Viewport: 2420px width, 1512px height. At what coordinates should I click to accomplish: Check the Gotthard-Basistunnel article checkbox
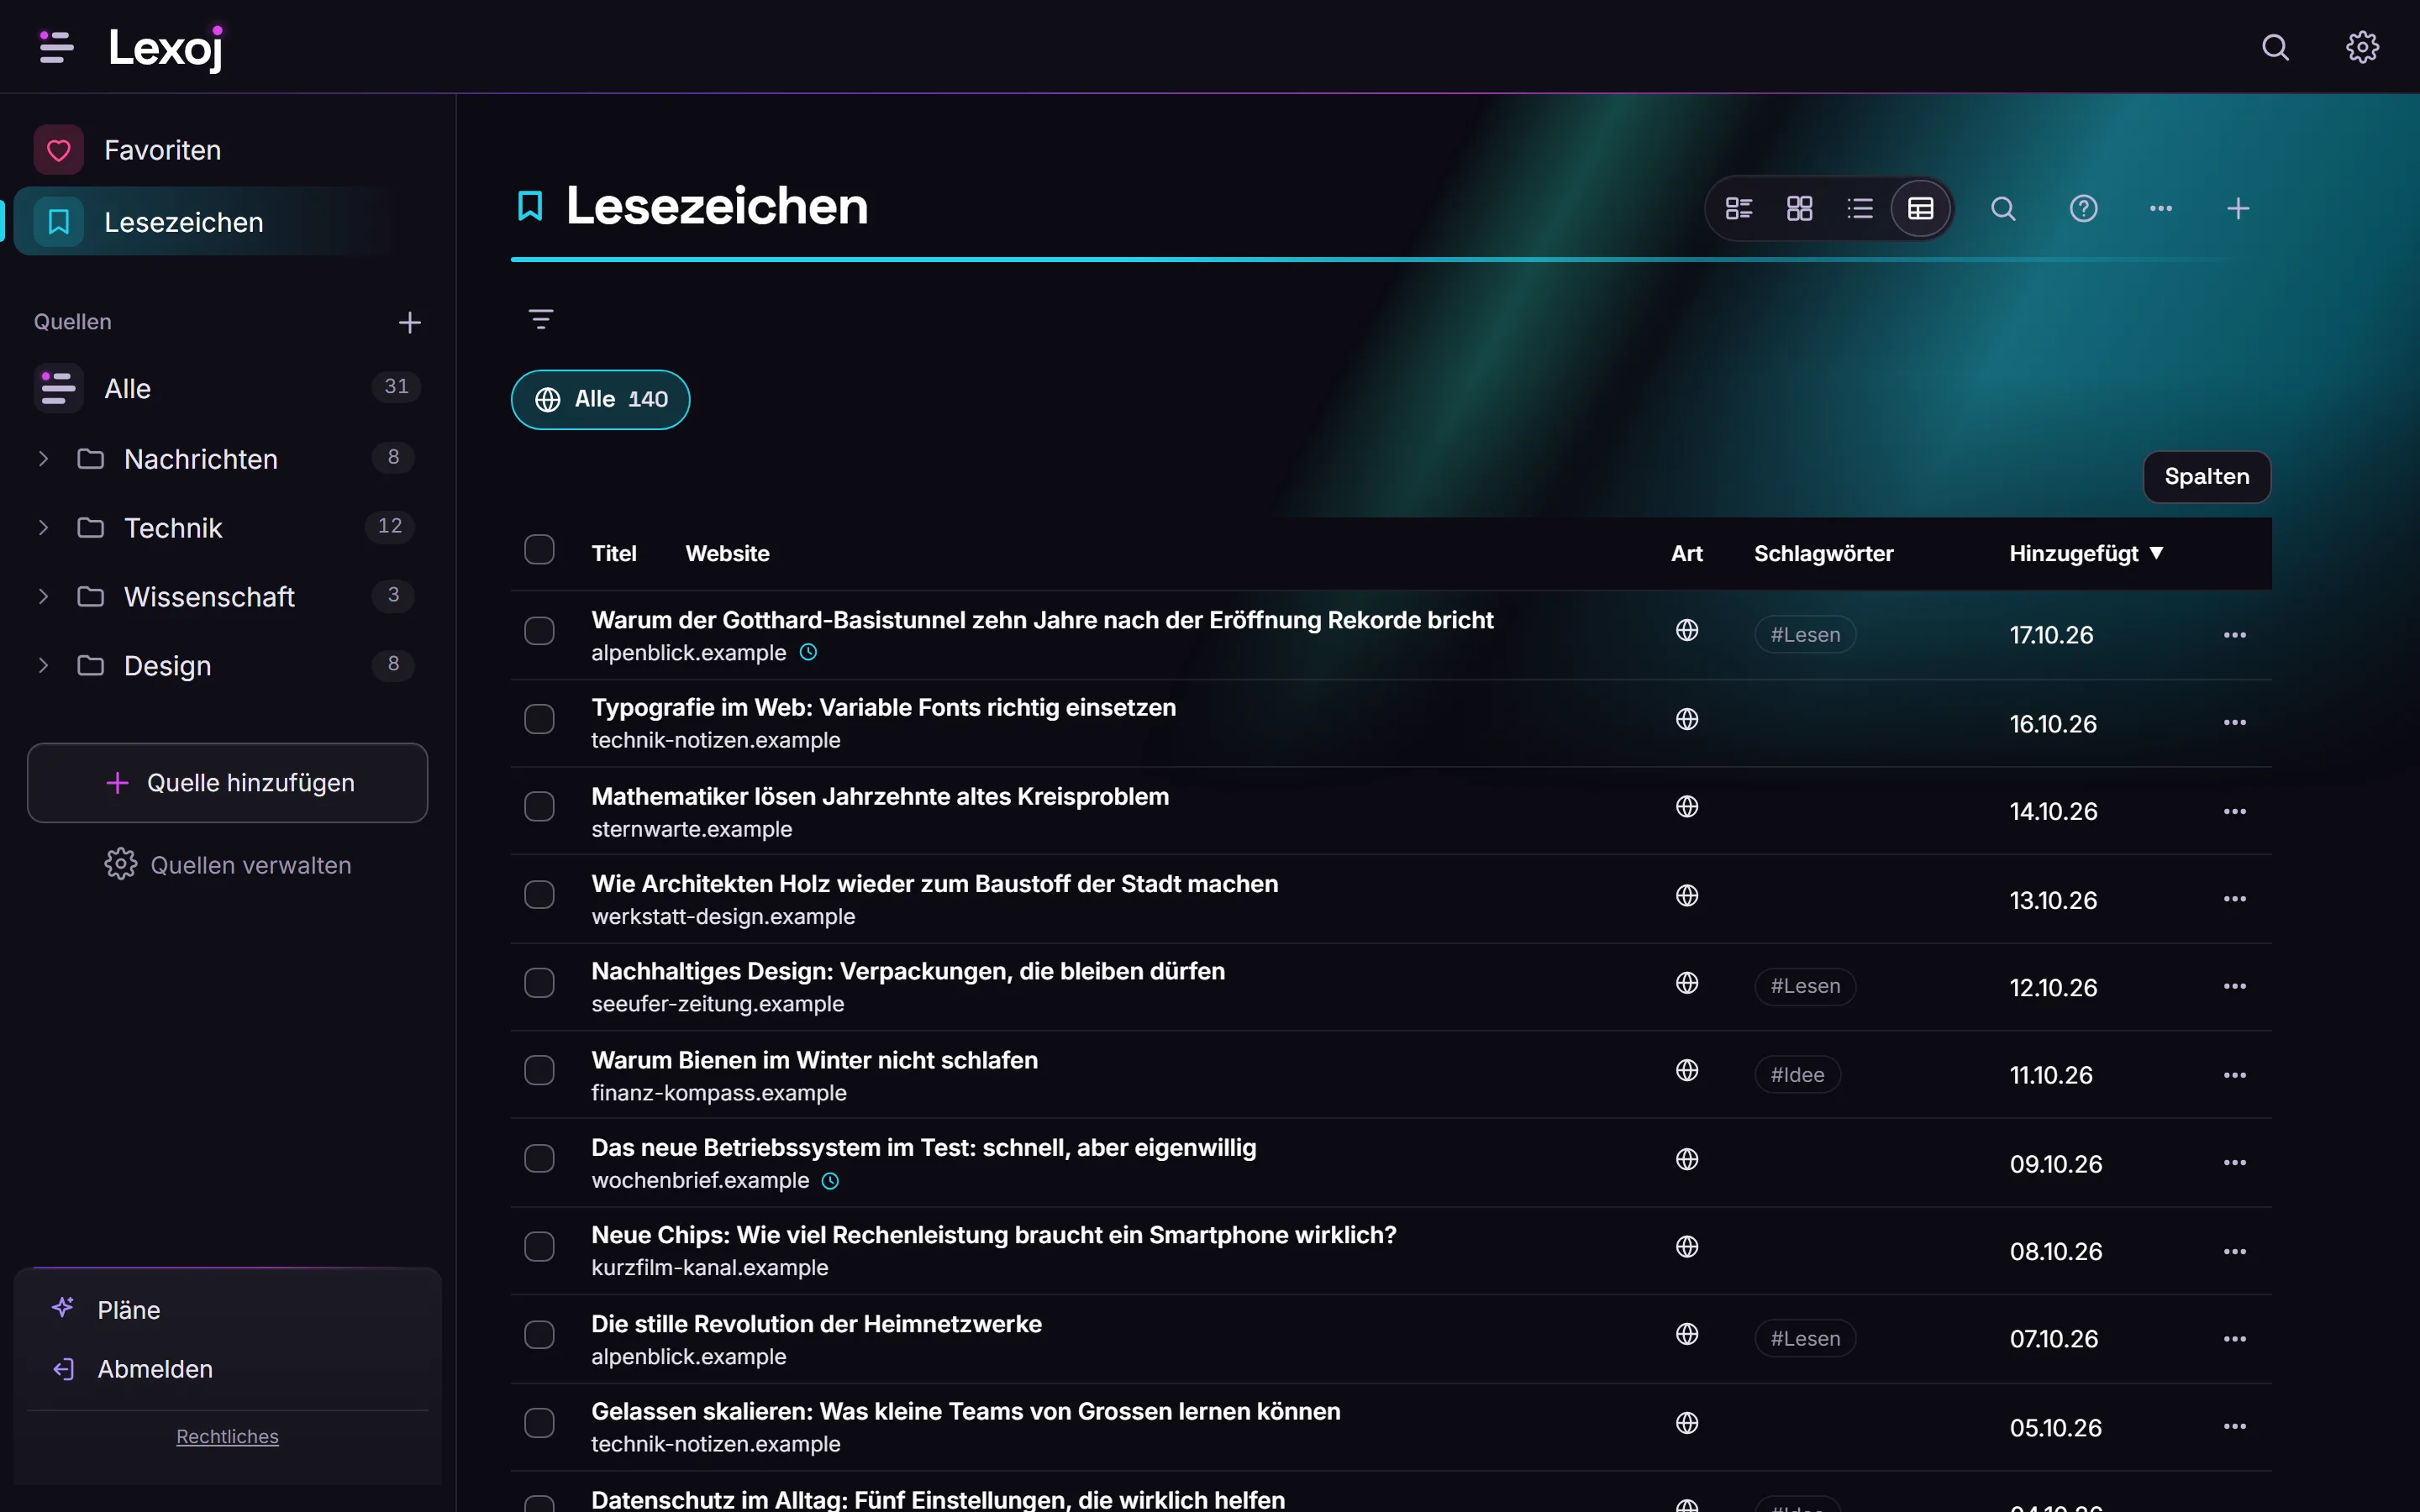(x=539, y=631)
